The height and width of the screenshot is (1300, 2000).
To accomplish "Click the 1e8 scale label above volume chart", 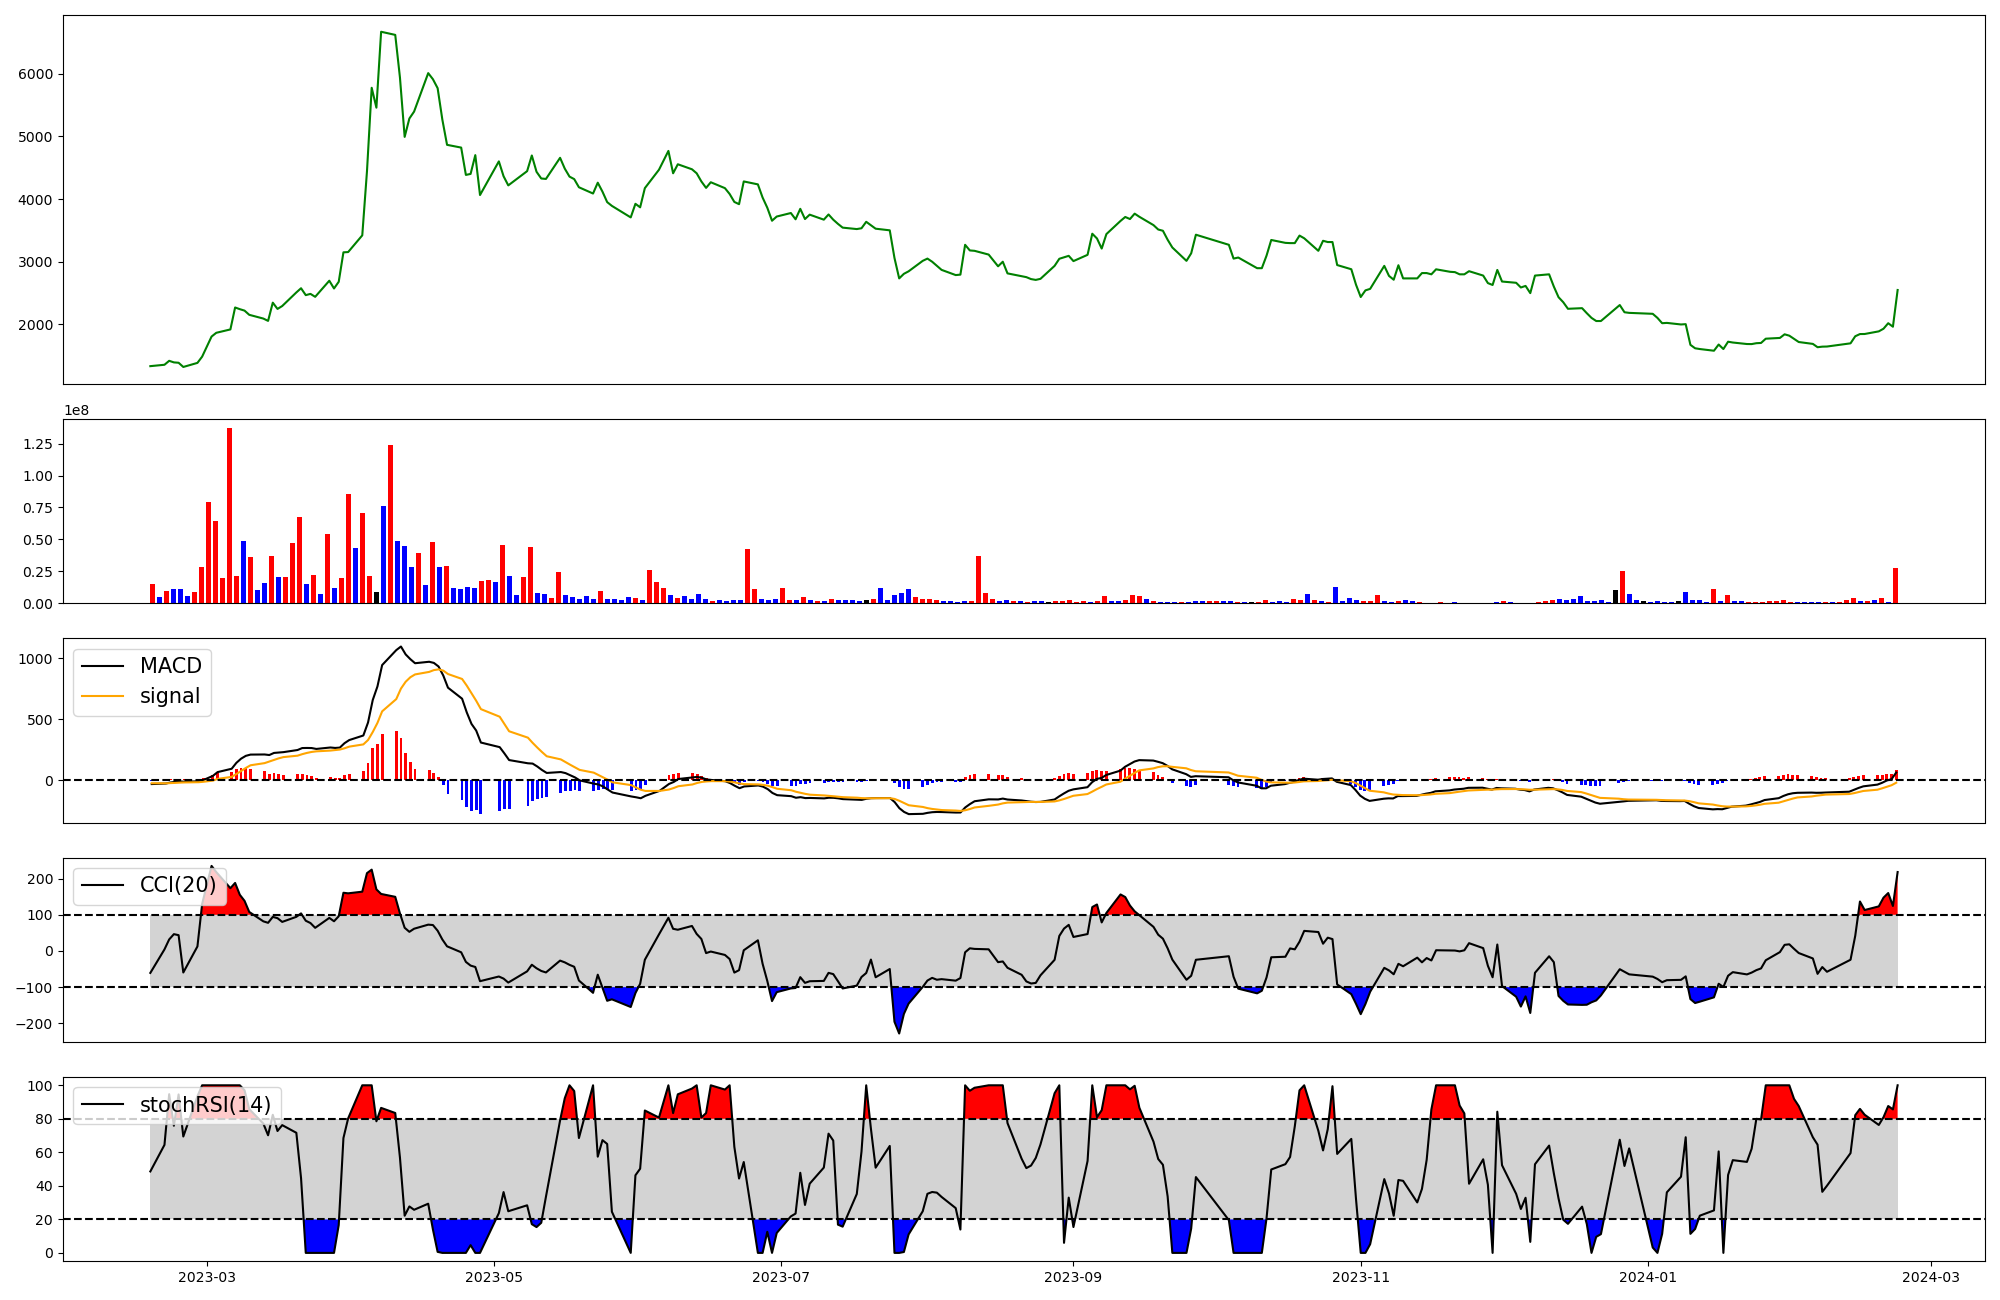I will point(76,410).
